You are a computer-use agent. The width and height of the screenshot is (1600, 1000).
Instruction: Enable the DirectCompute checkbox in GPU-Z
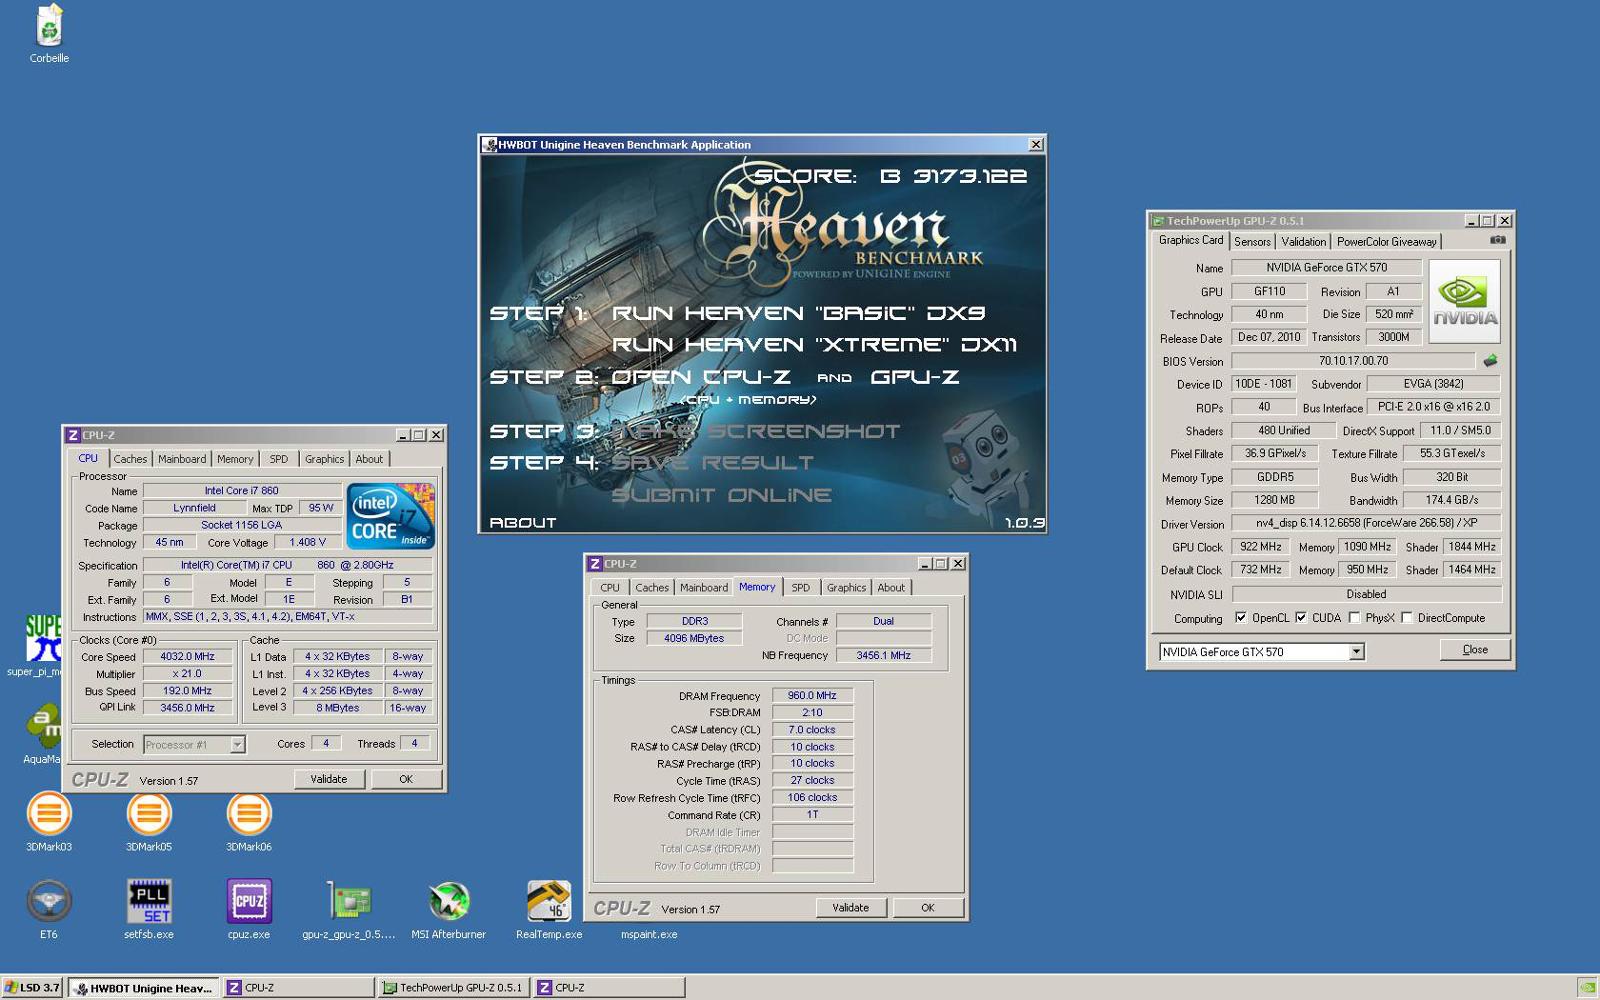click(x=1407, y=618)
